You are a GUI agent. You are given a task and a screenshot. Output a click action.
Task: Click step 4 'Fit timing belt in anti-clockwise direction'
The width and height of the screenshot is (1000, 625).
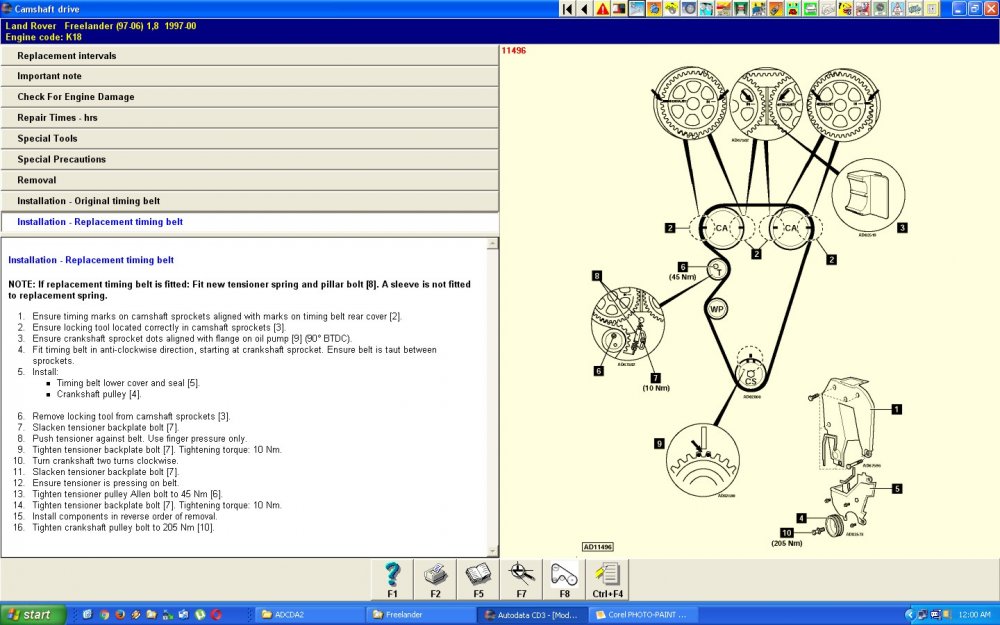point(235,355)
